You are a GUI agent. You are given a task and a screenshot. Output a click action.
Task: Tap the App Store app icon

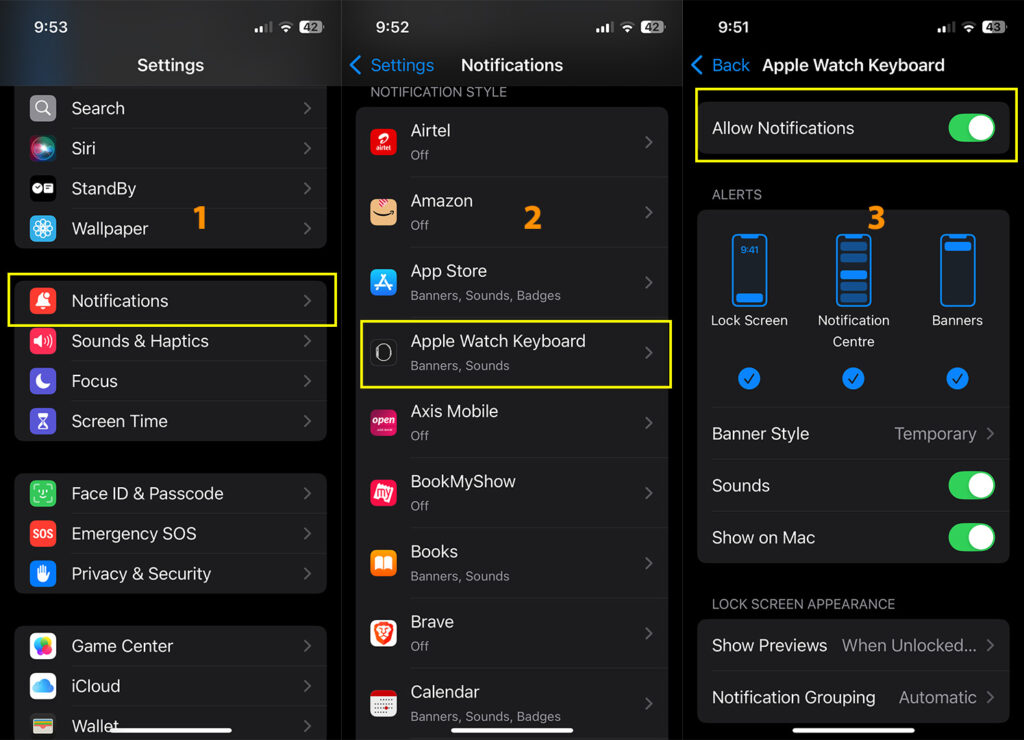(x=383, y=282)
